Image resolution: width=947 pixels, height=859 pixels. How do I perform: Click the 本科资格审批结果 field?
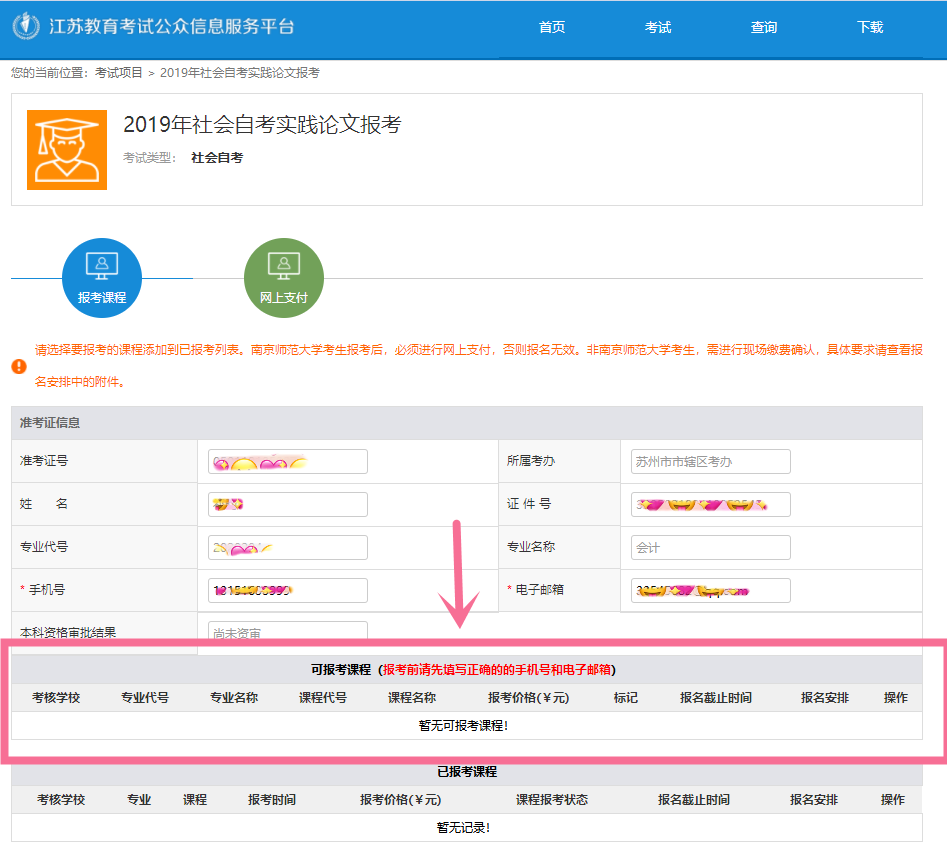coord(288,631)
